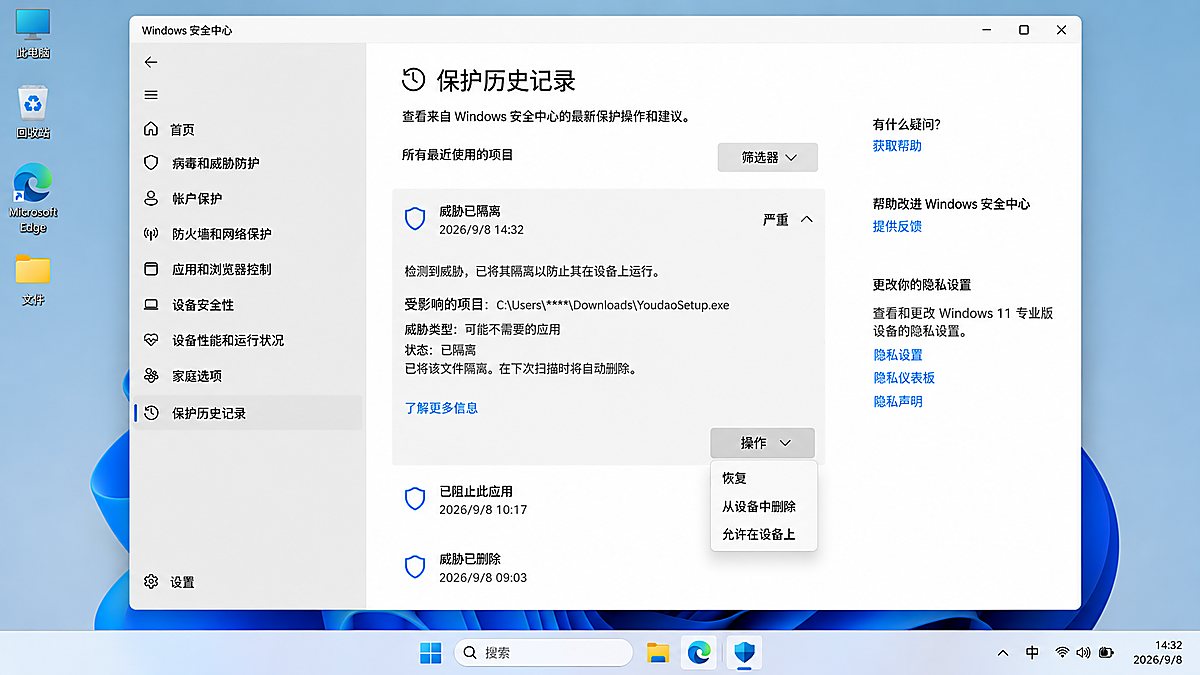Open the hamburger navigation menu

click(151, 95)
